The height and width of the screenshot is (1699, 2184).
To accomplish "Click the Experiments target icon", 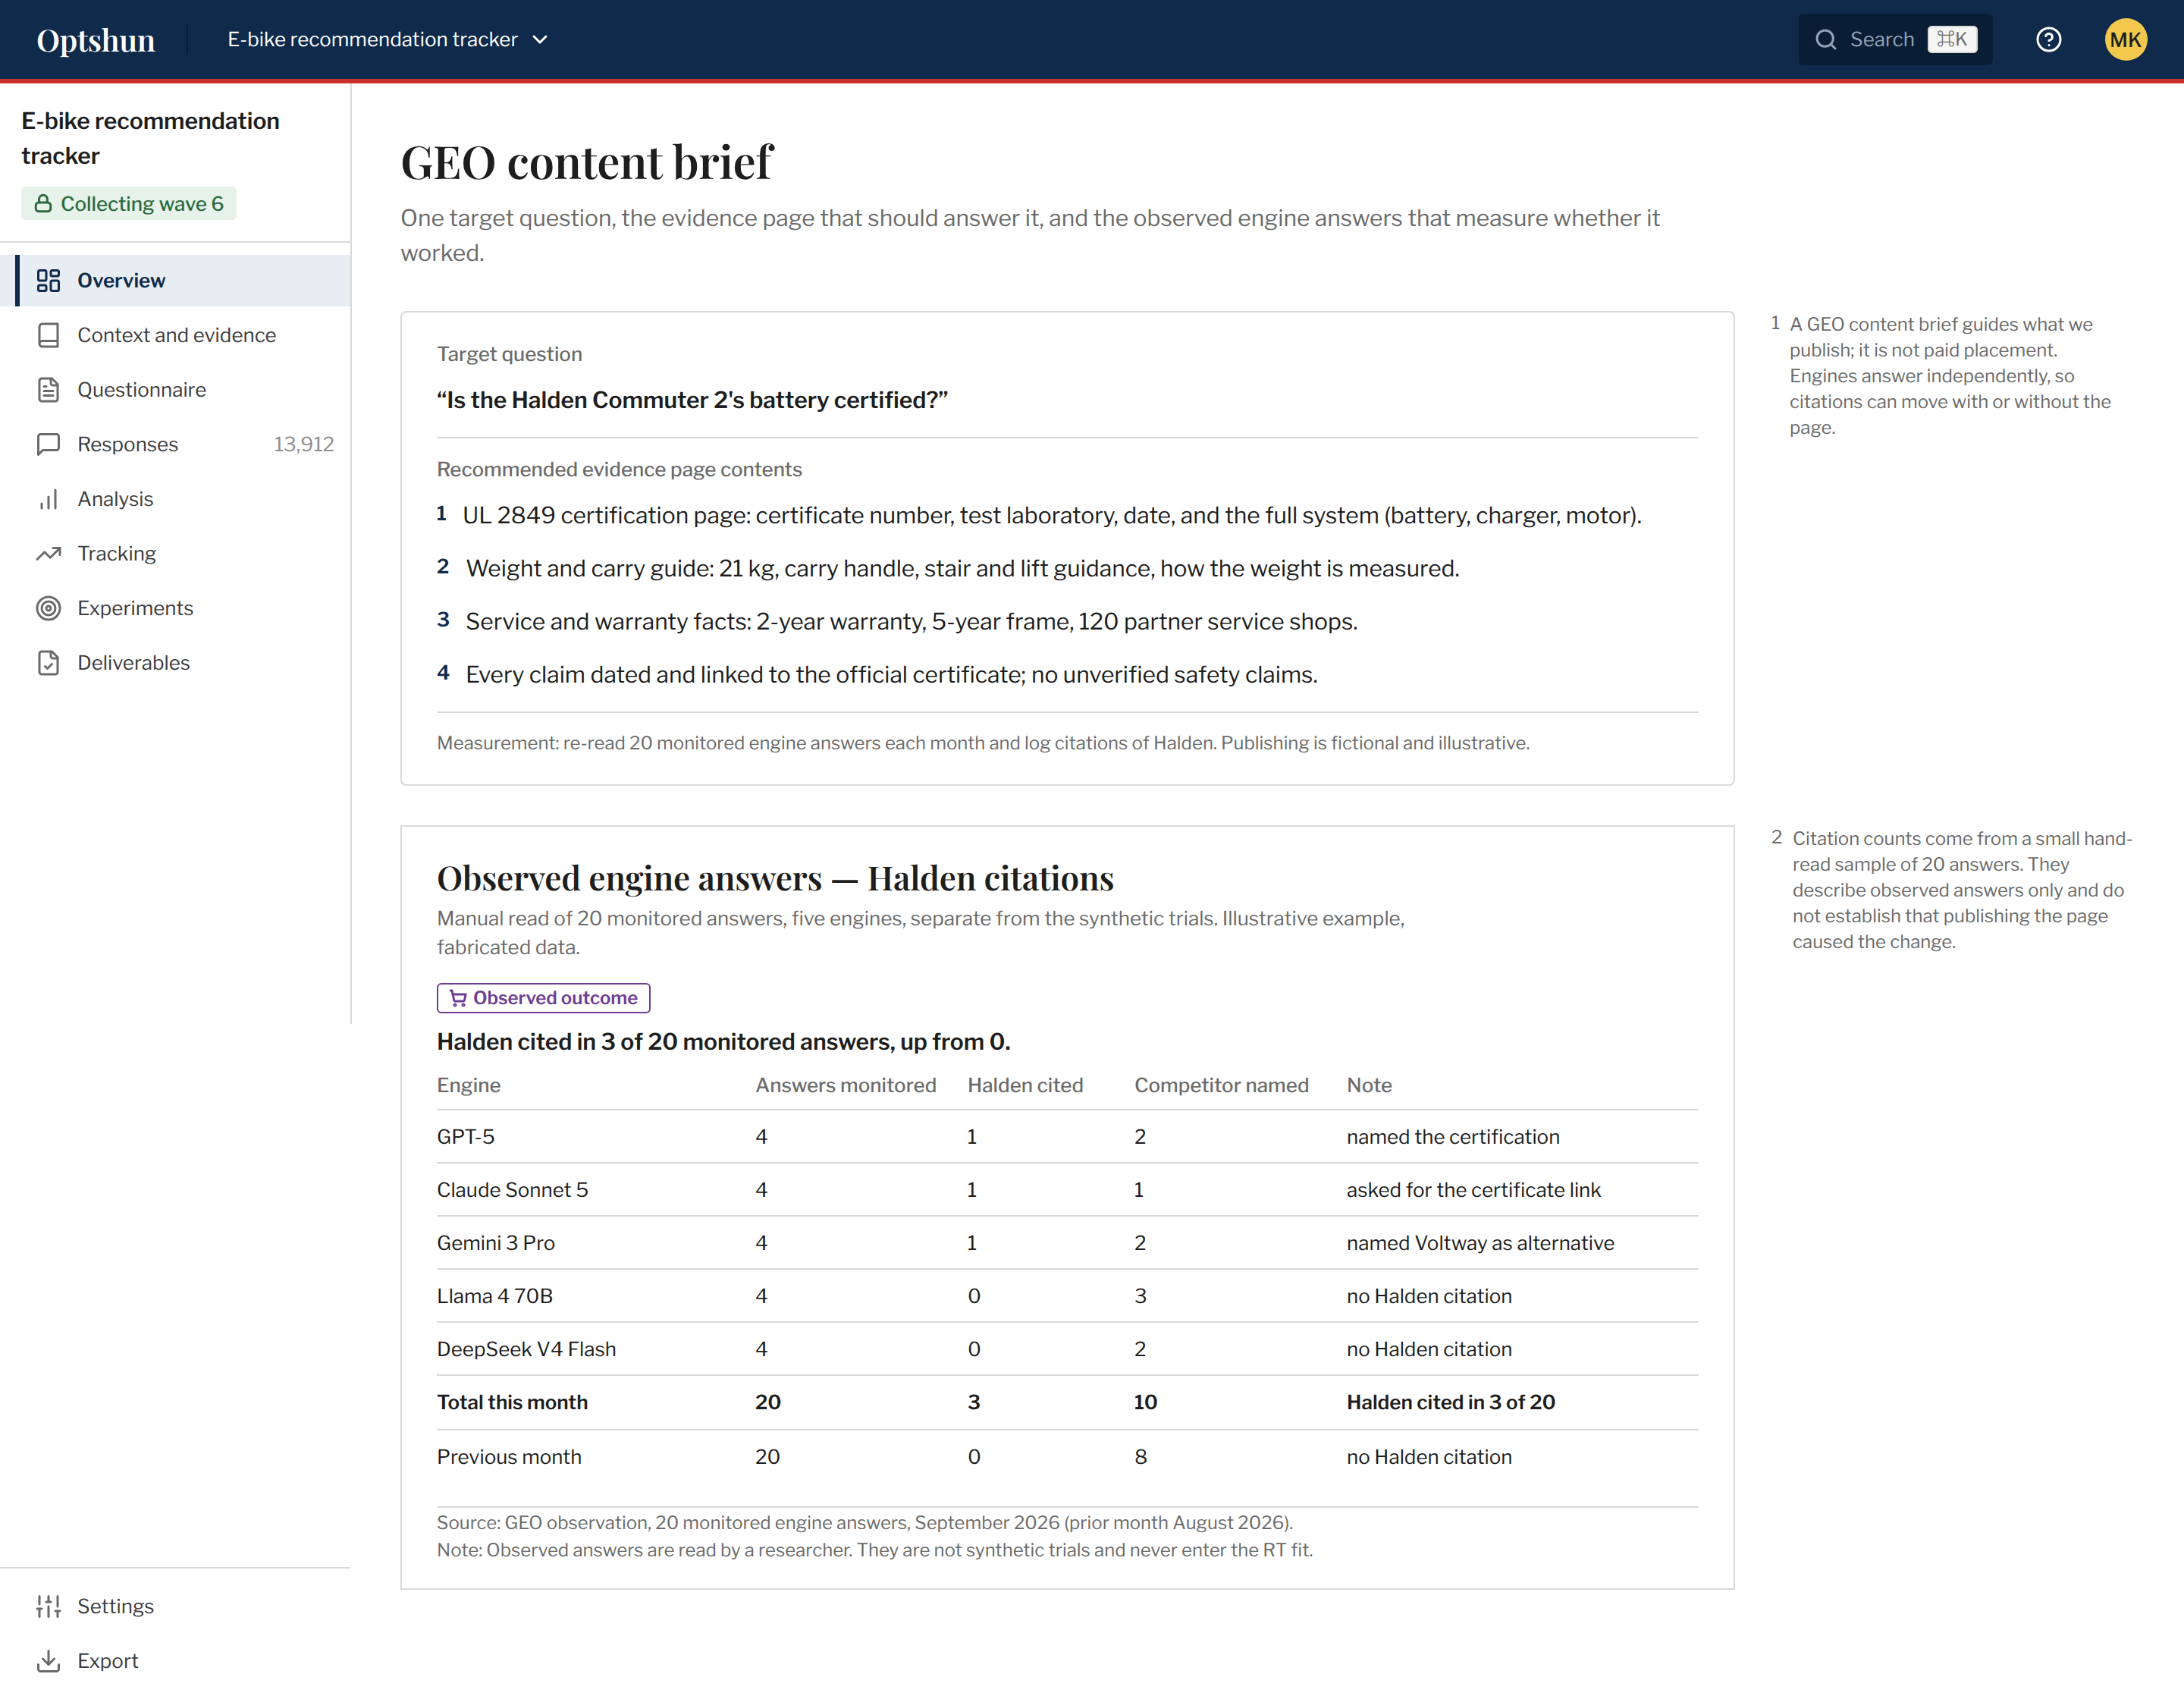I will [48, 608].
